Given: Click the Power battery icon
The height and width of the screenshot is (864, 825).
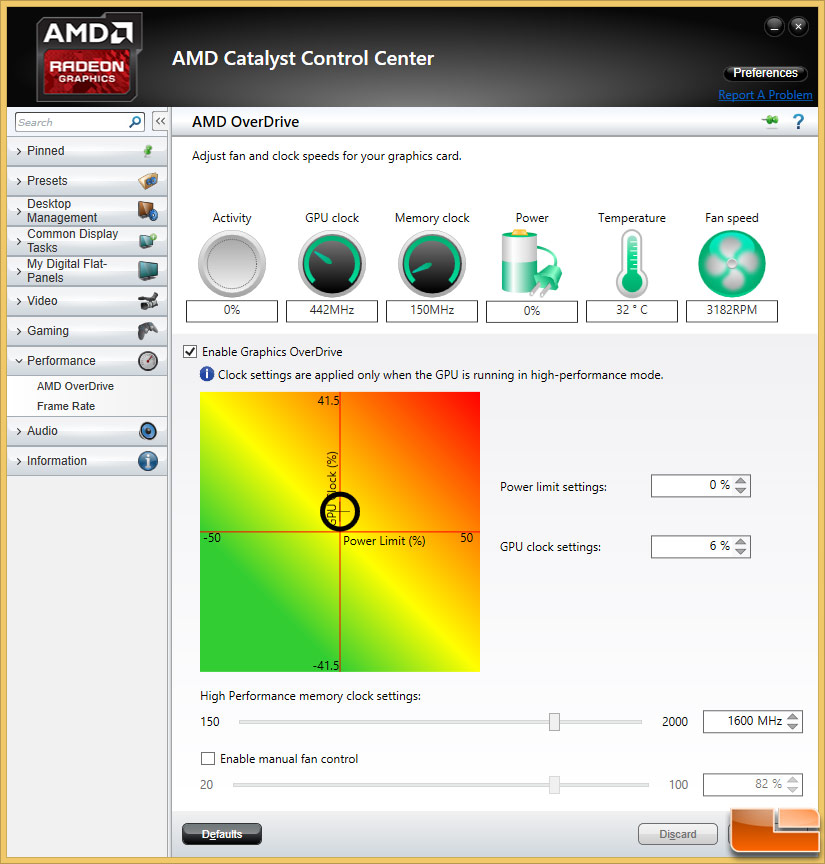Looking at the screenshot, I should click(x=531, y=262).
